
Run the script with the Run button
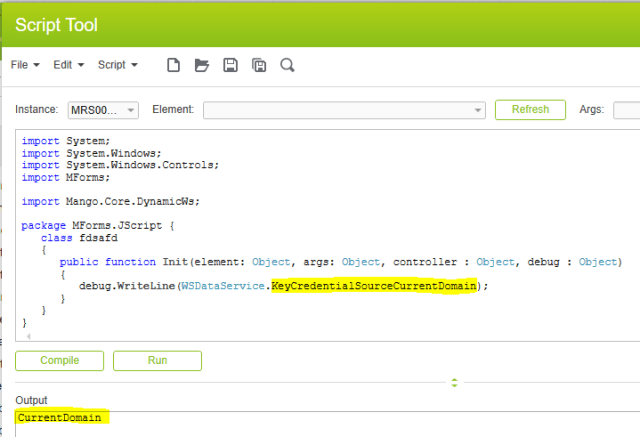[x=157, y=360]
